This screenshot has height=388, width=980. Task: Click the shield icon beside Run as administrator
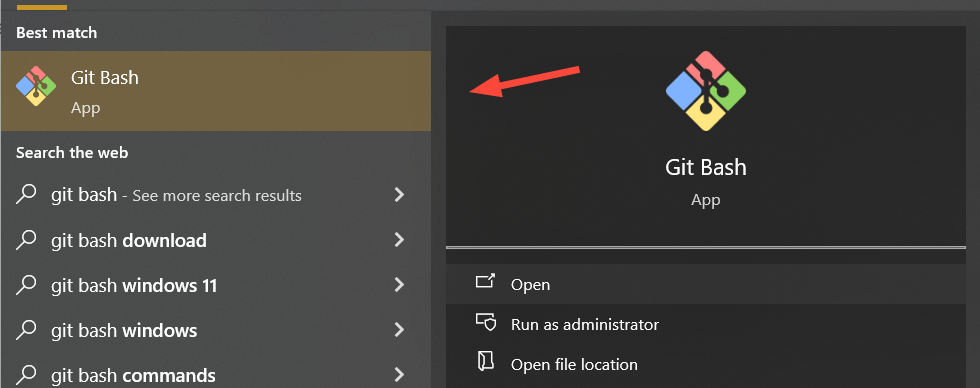[x=486, y=322]
